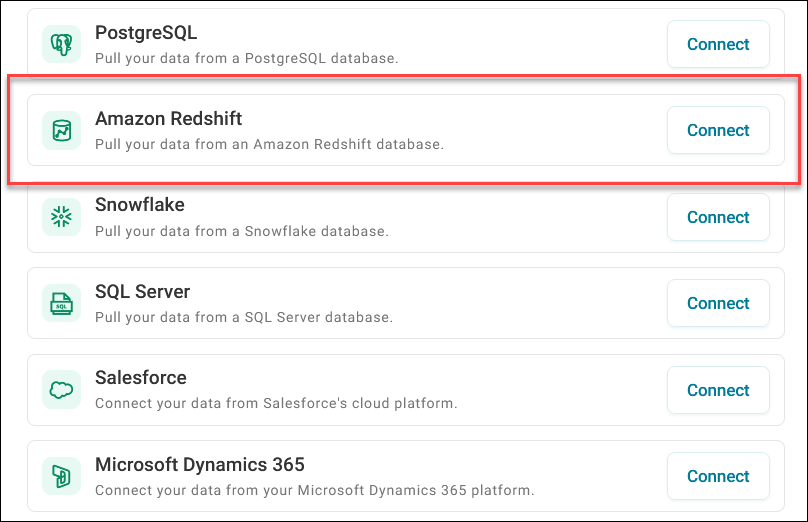This screenshot has width=808, height=522.
Task: Click the SQL Server connector title
Action: point(142,292)
